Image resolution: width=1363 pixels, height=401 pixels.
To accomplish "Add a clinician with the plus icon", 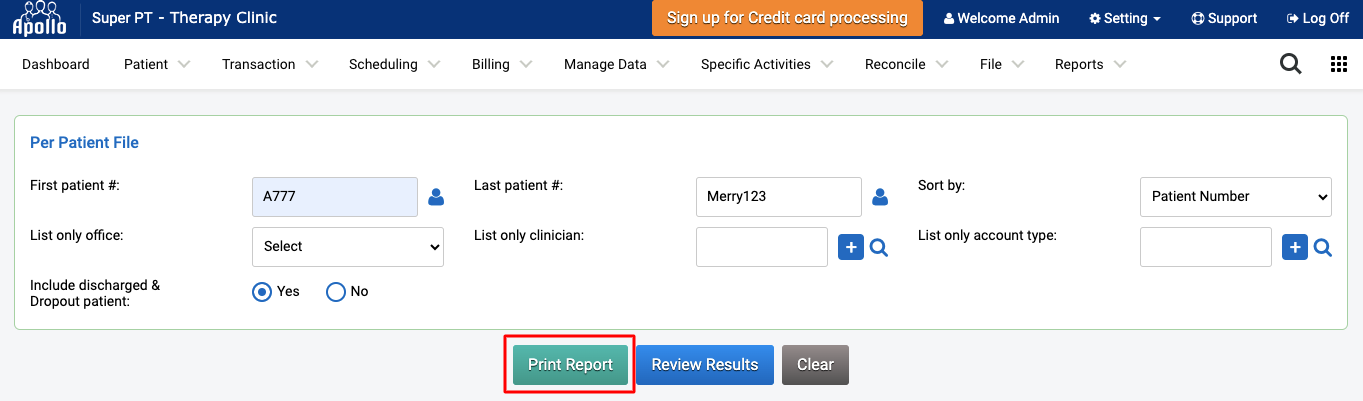I will pyautogui.click(x=851, y=247).
